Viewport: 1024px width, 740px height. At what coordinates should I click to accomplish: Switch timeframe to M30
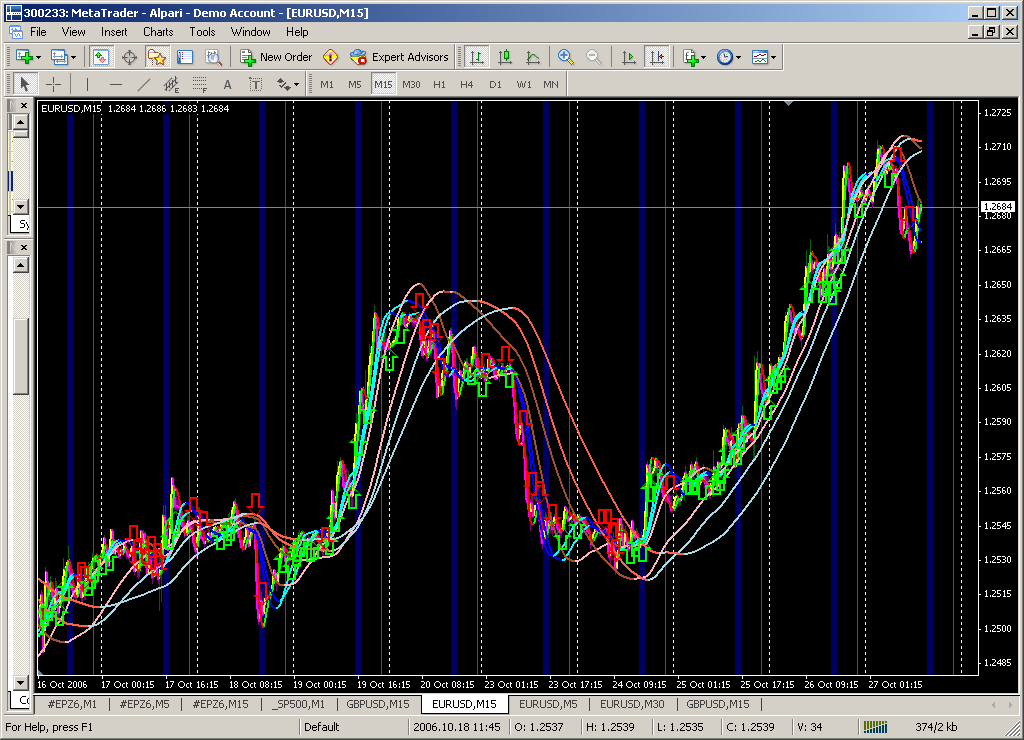click(x=411, y=84)
